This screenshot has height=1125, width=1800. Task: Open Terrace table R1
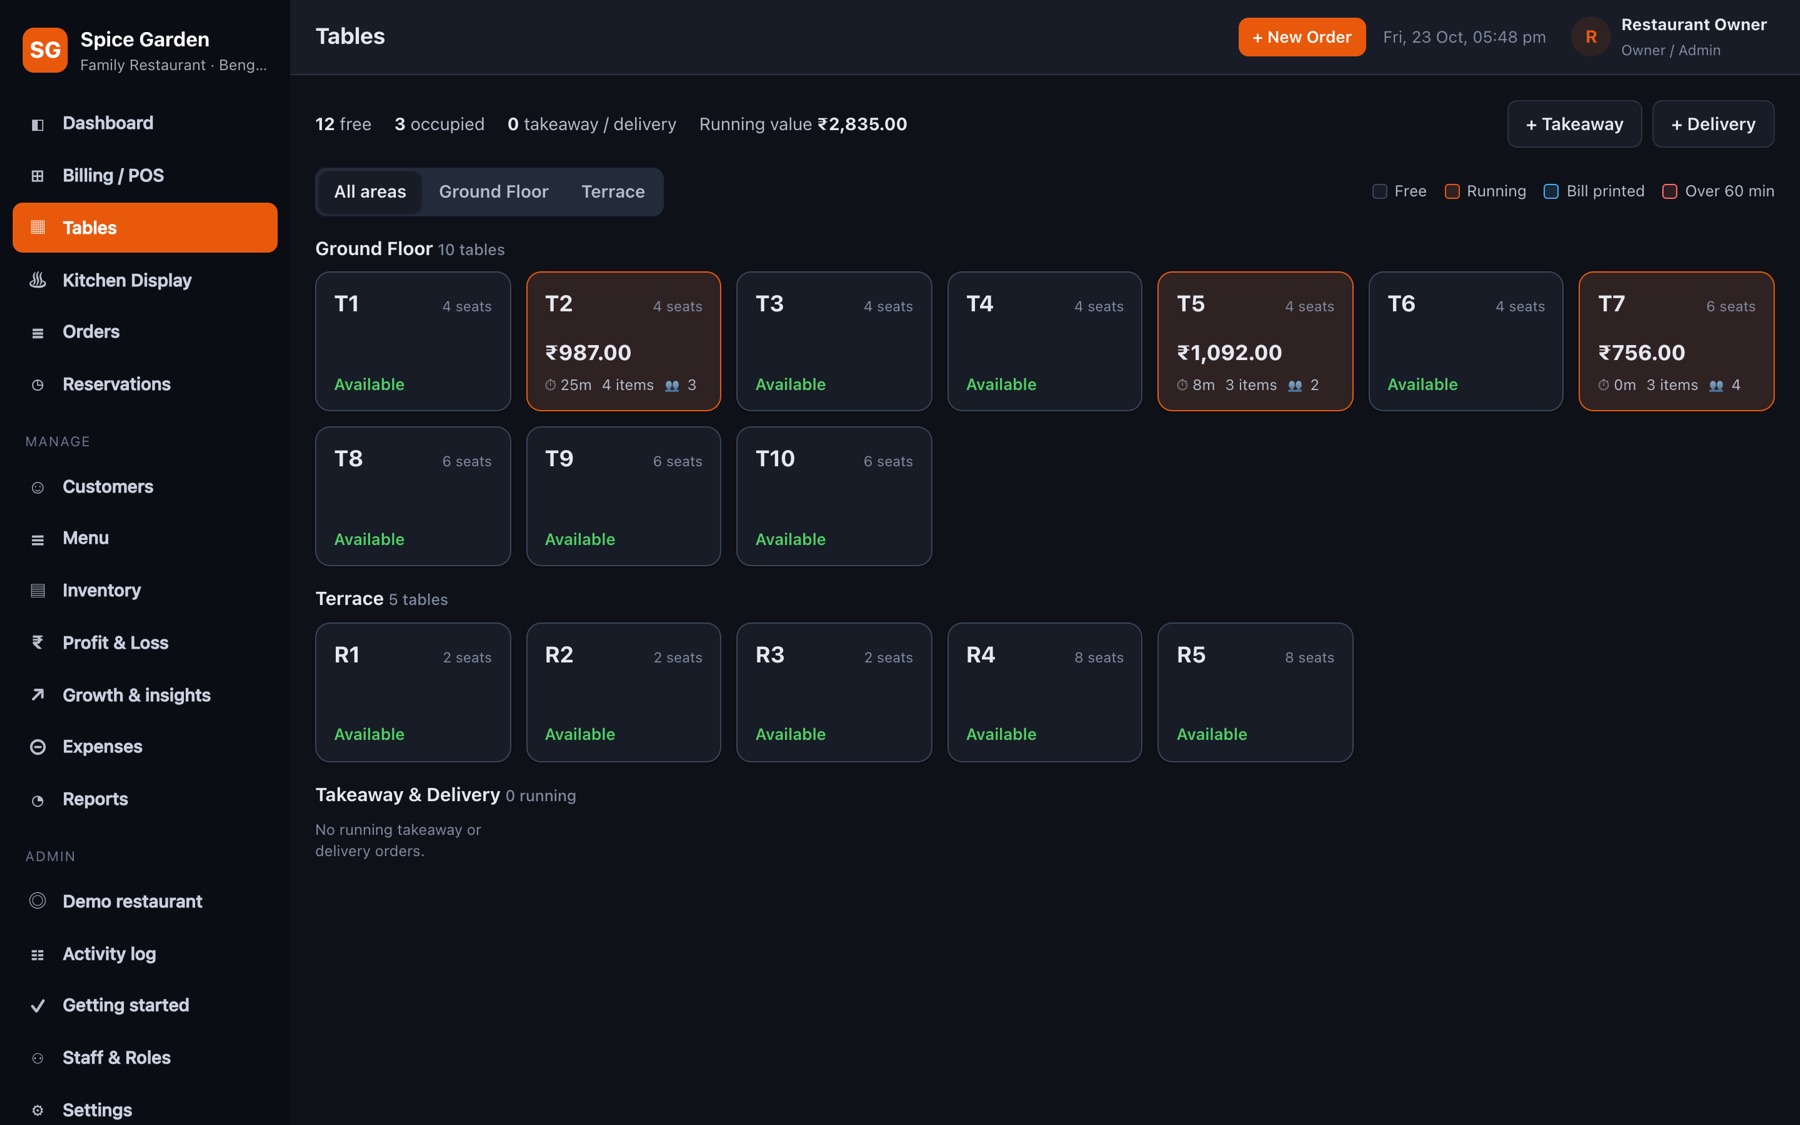pos(413,692)
